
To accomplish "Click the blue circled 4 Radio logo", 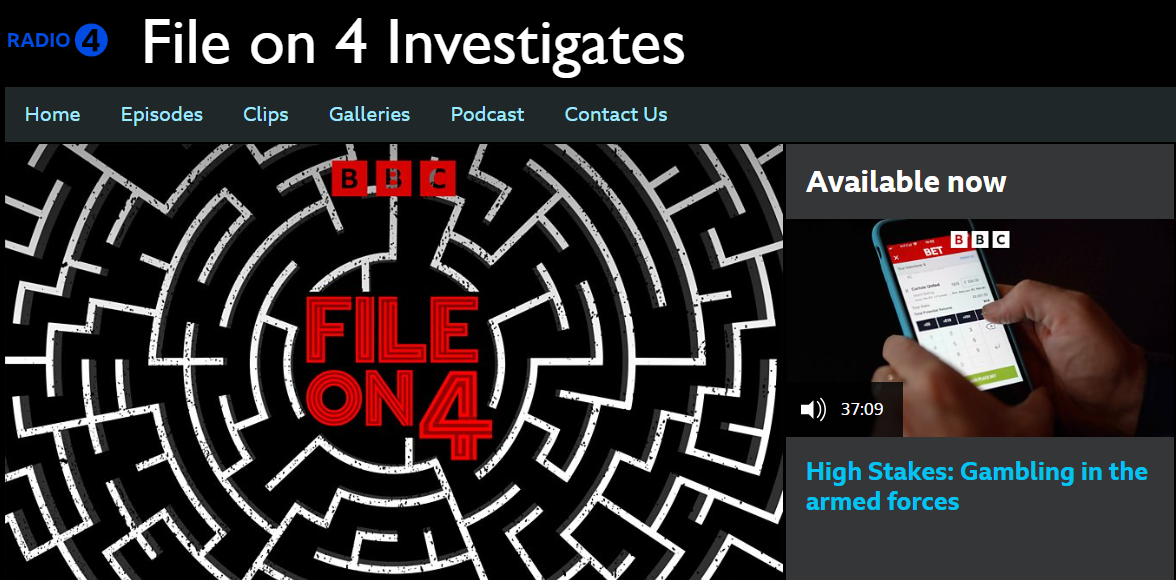I will [x=92, y=40].
